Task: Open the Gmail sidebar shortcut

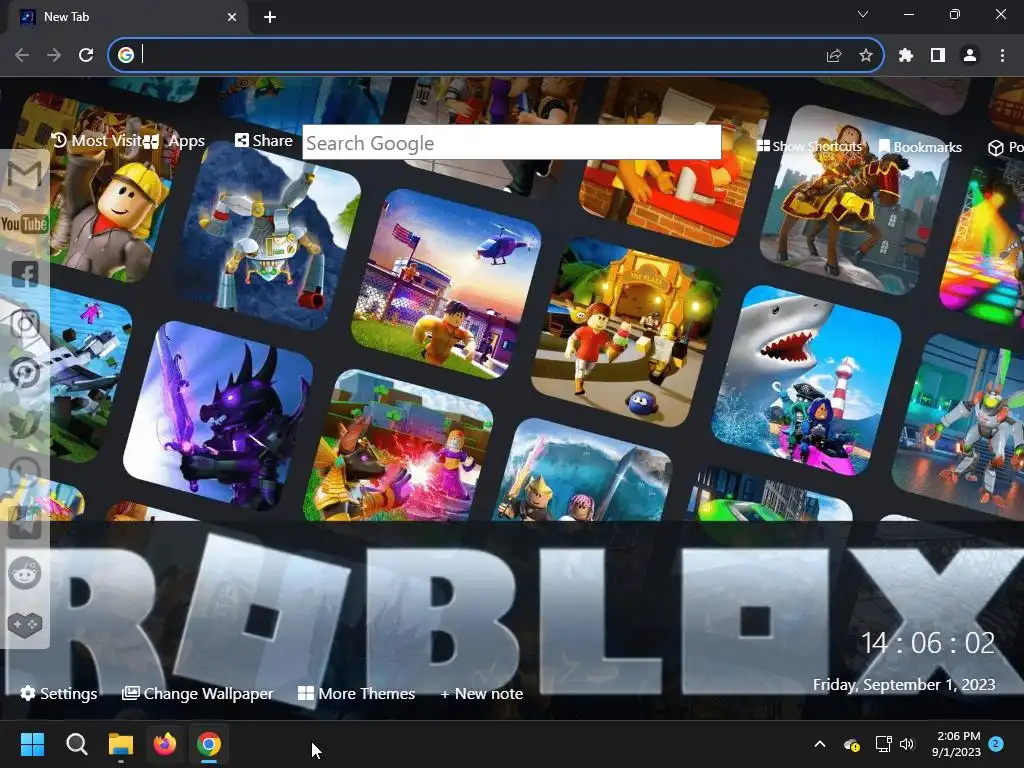Action: (x=25, y=174)
